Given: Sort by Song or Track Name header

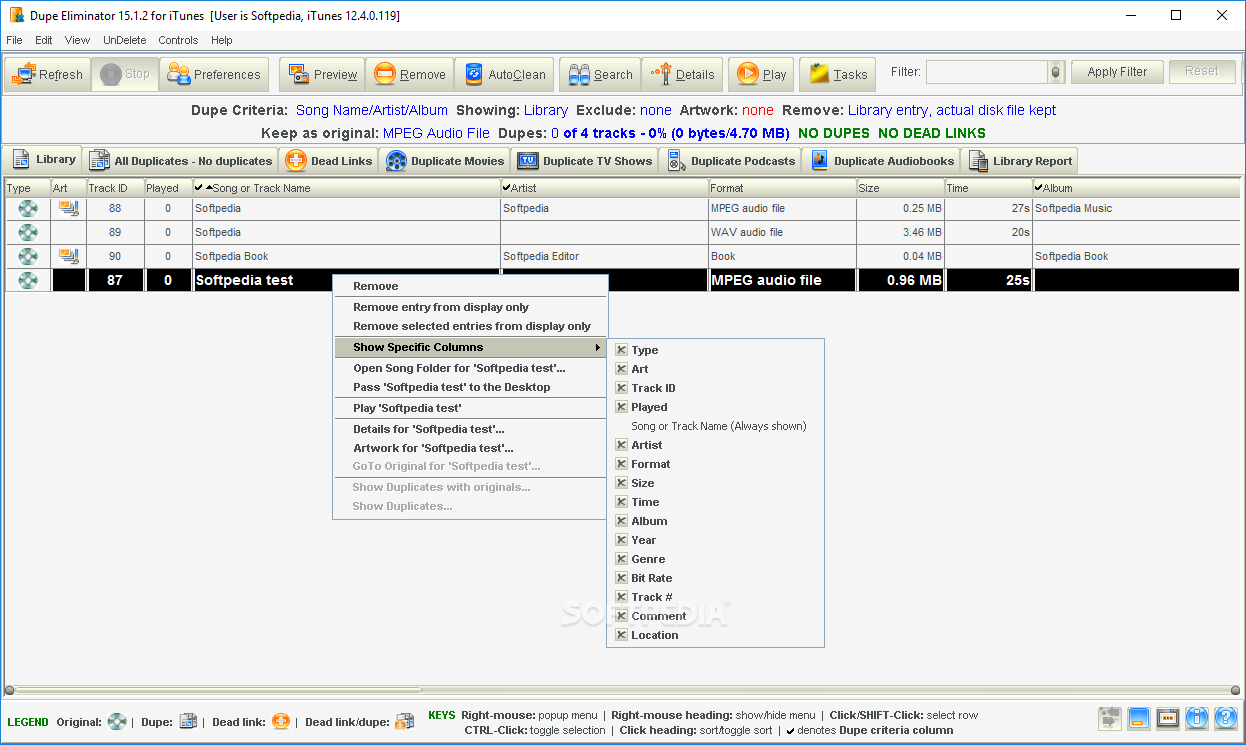Looking at the screenshot, I should click(346, 188).
